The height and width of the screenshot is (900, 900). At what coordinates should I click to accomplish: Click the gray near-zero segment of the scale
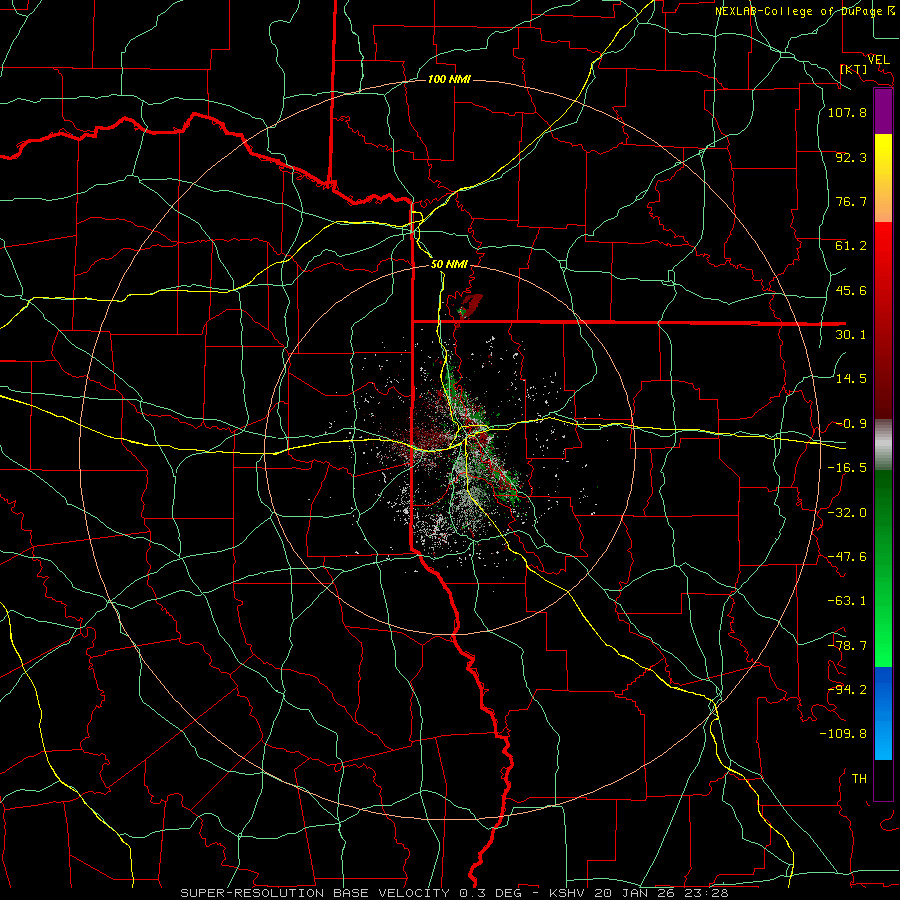883,445
